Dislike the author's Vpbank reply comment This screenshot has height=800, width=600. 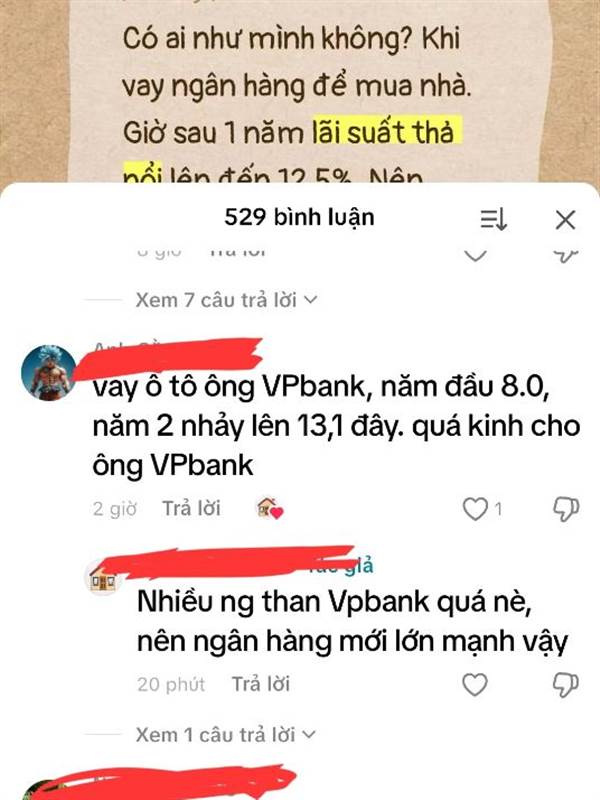566,684
